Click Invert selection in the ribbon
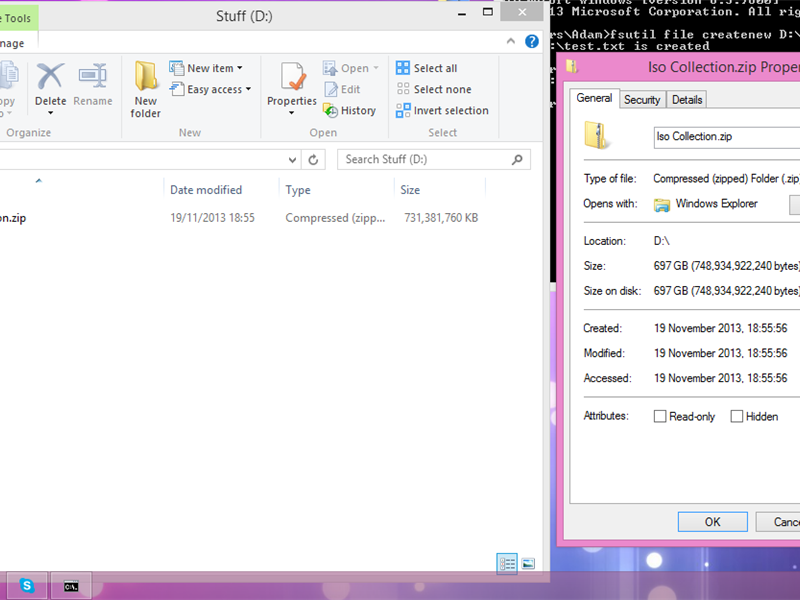Image resolution: width=800 pixels, height=600 pixels. (442, 110)
